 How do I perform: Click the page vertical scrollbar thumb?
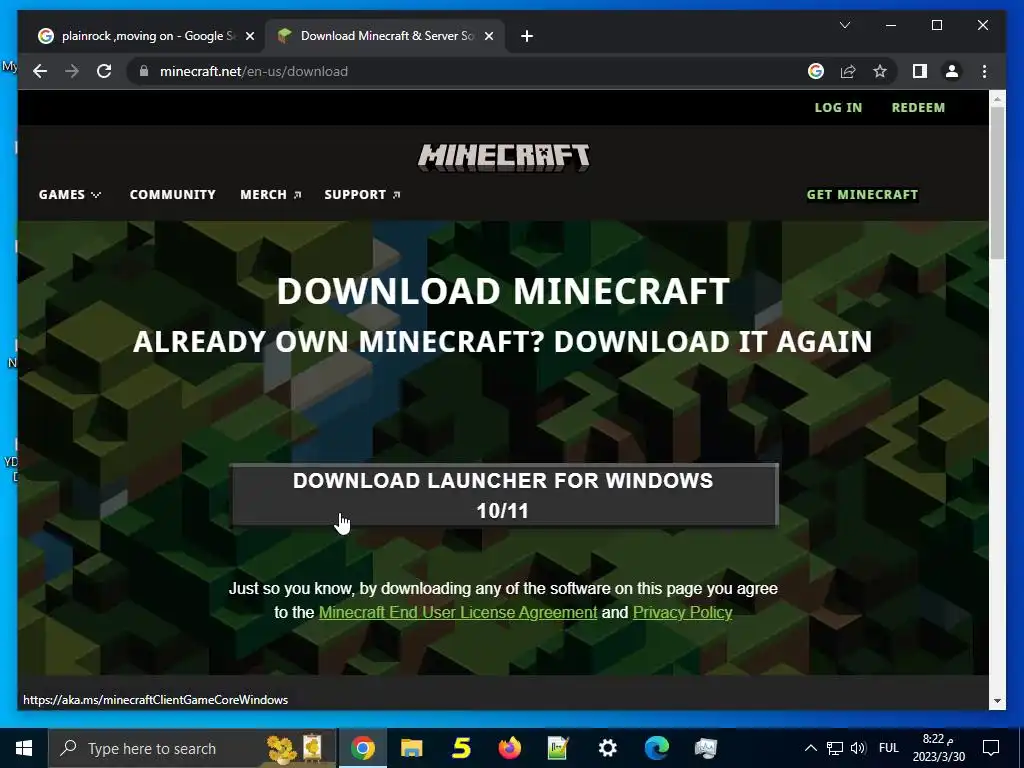pos(997,183)
